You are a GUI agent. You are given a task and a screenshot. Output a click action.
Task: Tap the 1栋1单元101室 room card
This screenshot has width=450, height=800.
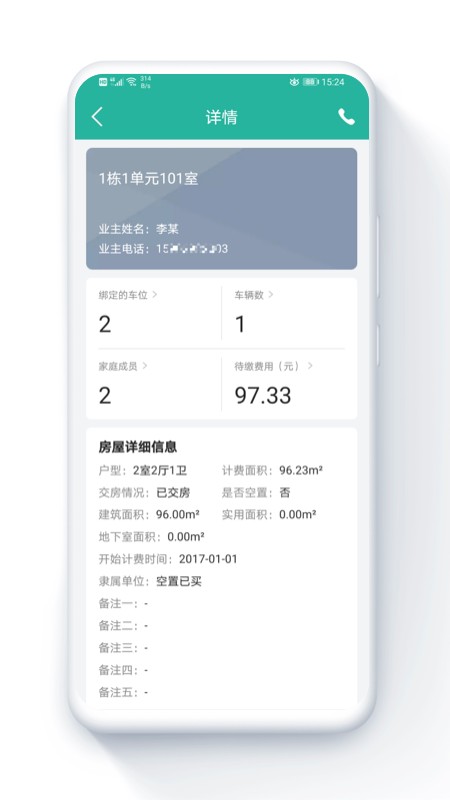click(x=221, y=209)
